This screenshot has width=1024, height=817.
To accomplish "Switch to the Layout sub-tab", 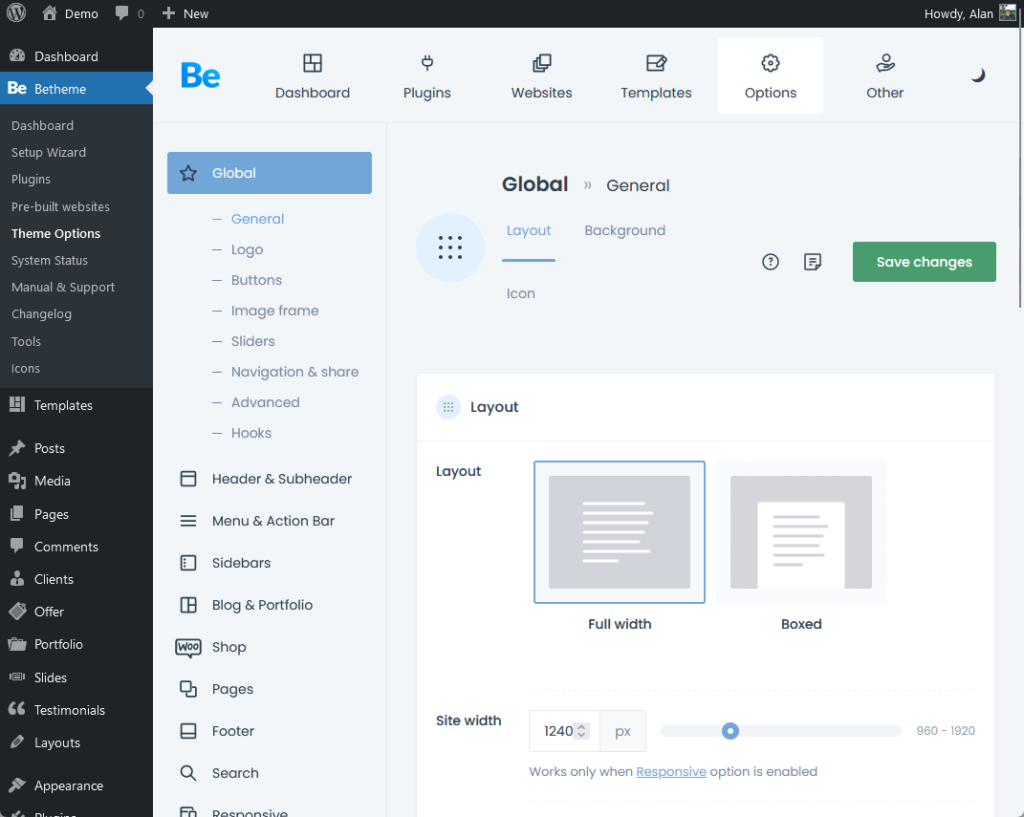I will coord(528,231).
